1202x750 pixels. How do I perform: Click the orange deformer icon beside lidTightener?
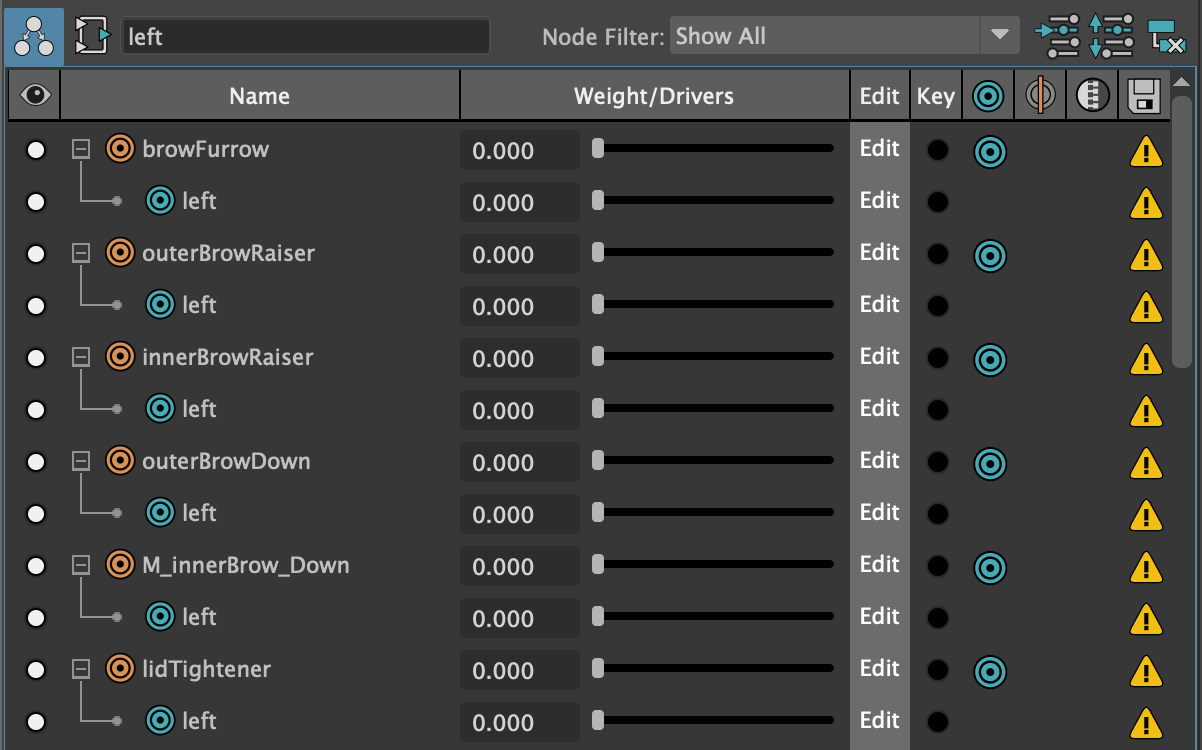click(120, 669)
